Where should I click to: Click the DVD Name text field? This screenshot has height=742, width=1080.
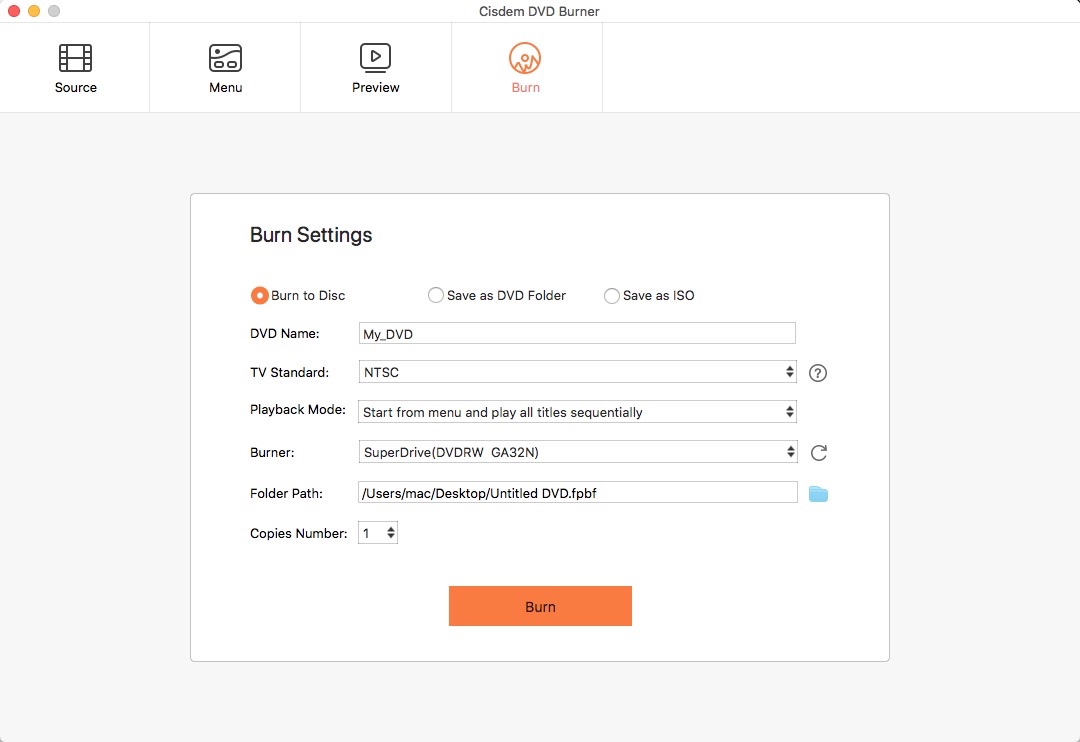click(x=577, y=334)
